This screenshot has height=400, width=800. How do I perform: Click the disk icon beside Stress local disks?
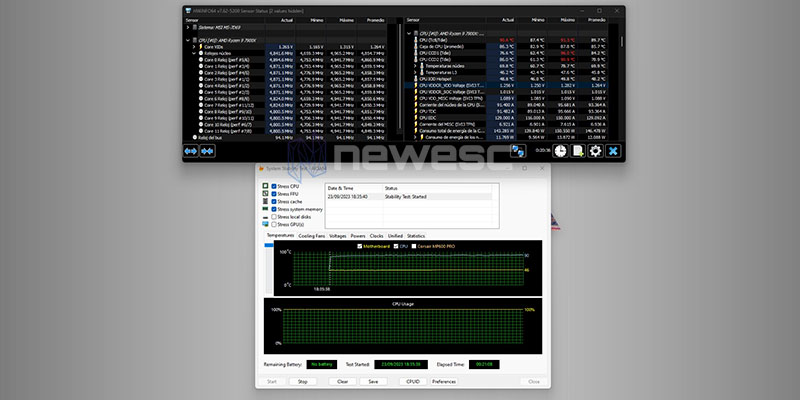click(x=265, y=217)
